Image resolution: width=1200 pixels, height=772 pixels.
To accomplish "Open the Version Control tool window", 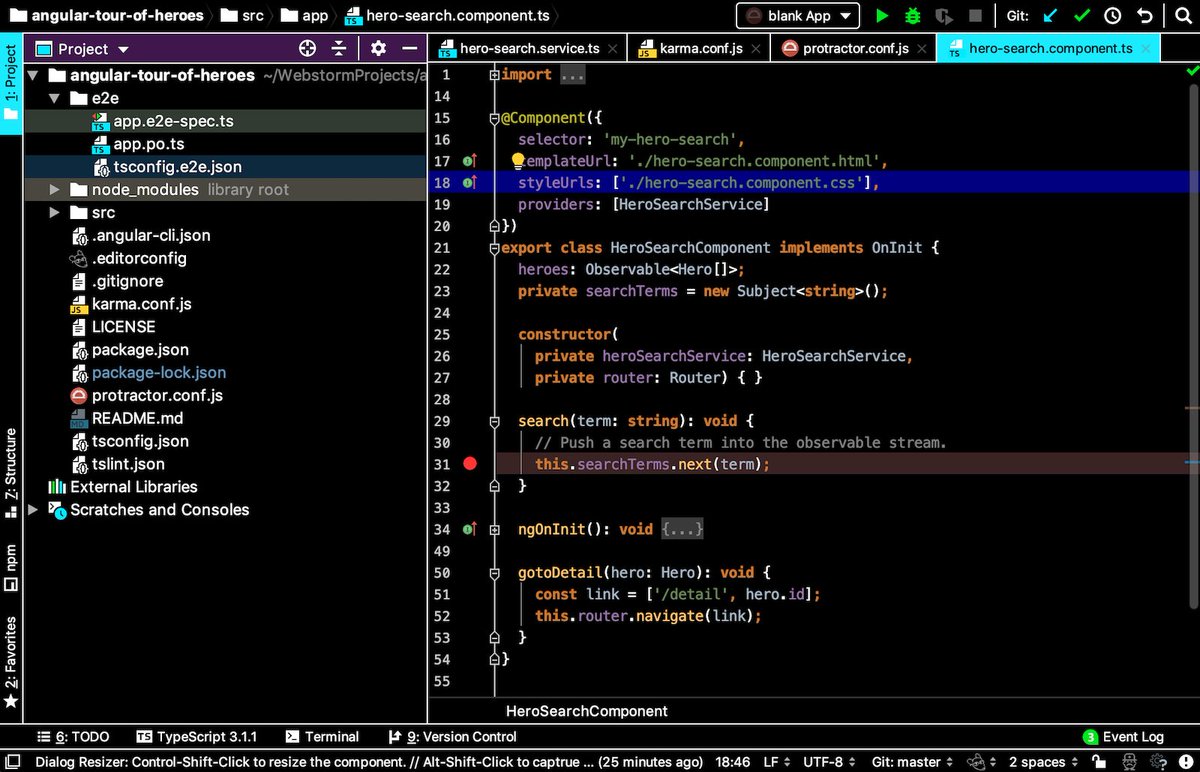I will tap(452, 737).
